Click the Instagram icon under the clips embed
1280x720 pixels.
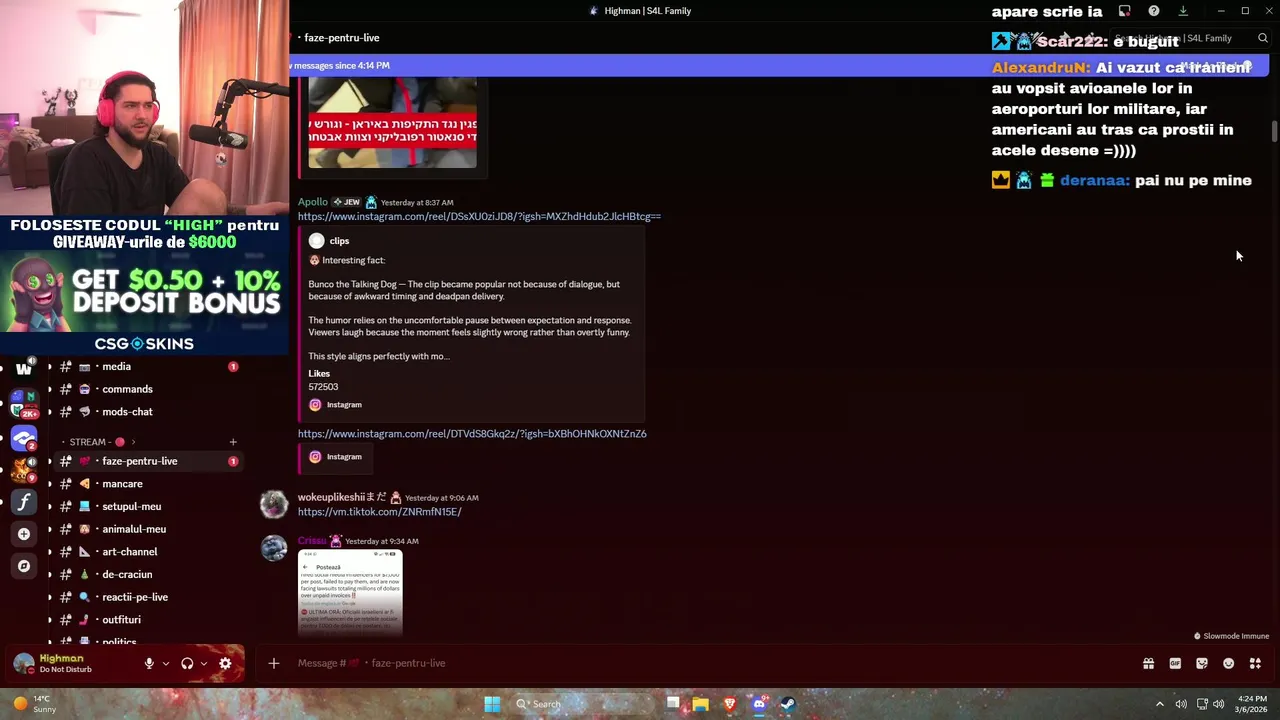tap(315, 405)
